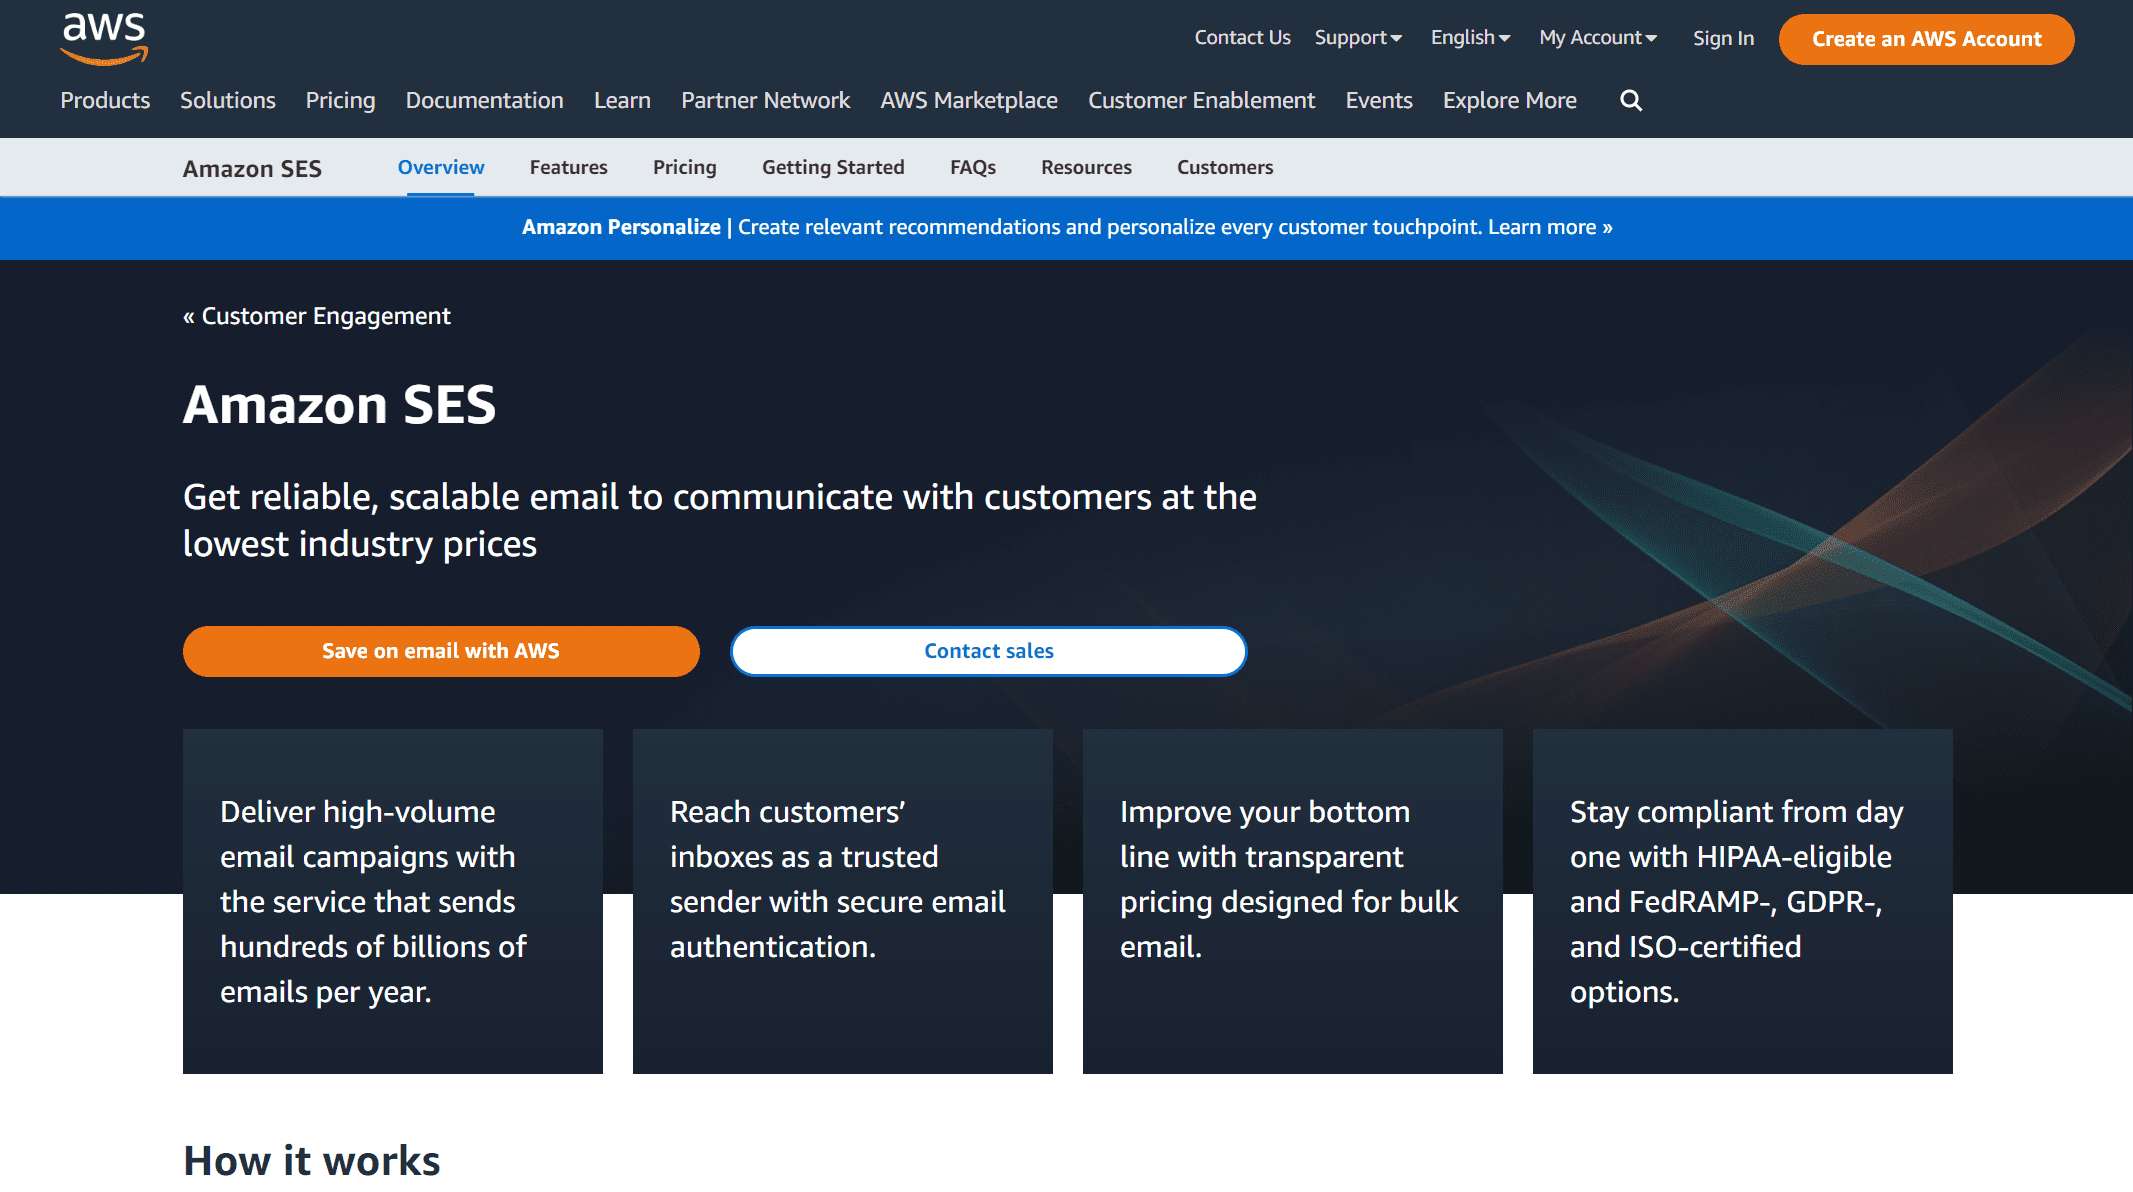Open the top navigation Pricing menu
The image size is (2133, 1192).
point(341,100)
